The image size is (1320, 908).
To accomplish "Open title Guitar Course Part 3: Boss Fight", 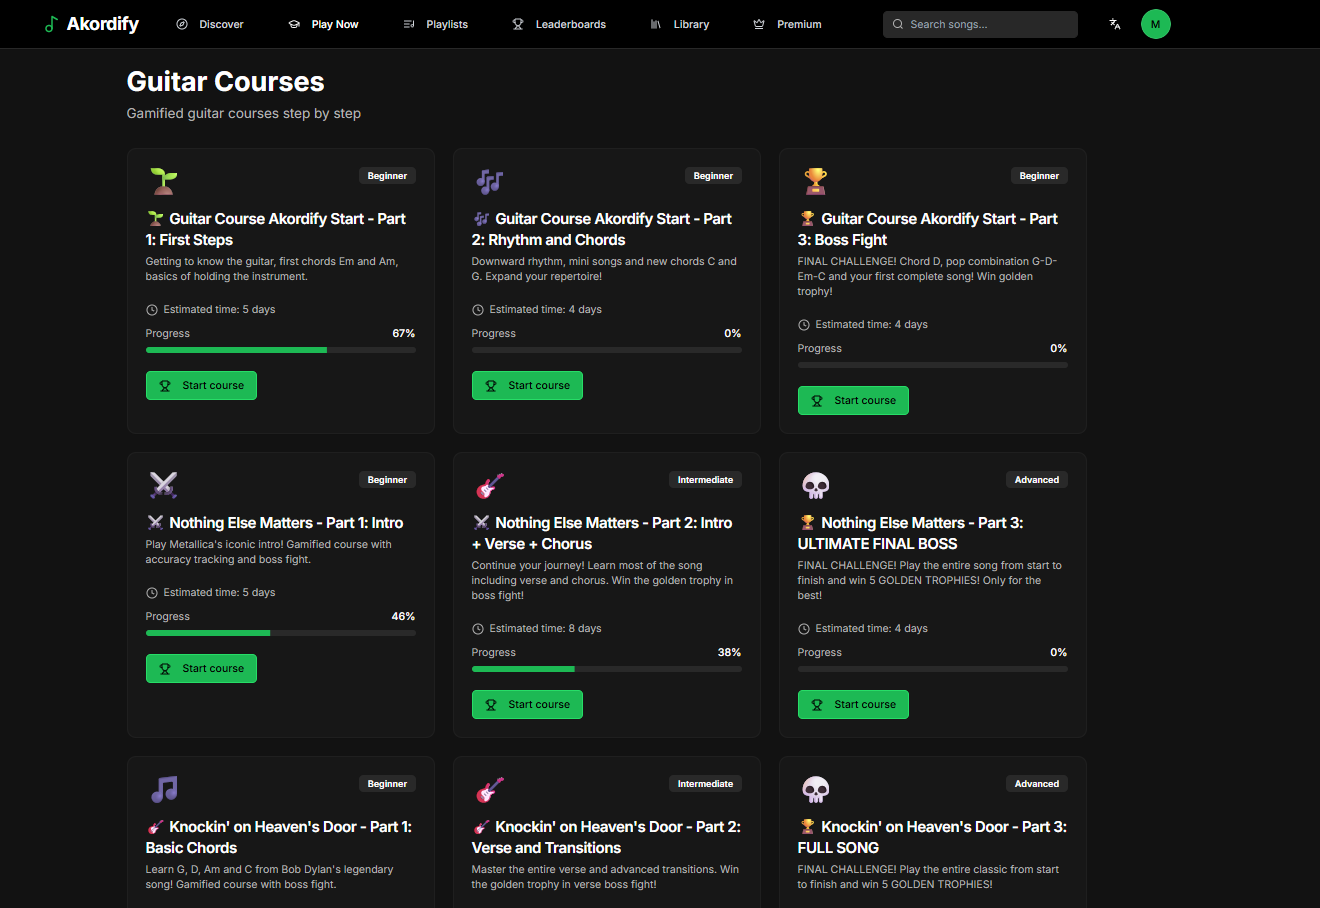I will pos(928,229).
